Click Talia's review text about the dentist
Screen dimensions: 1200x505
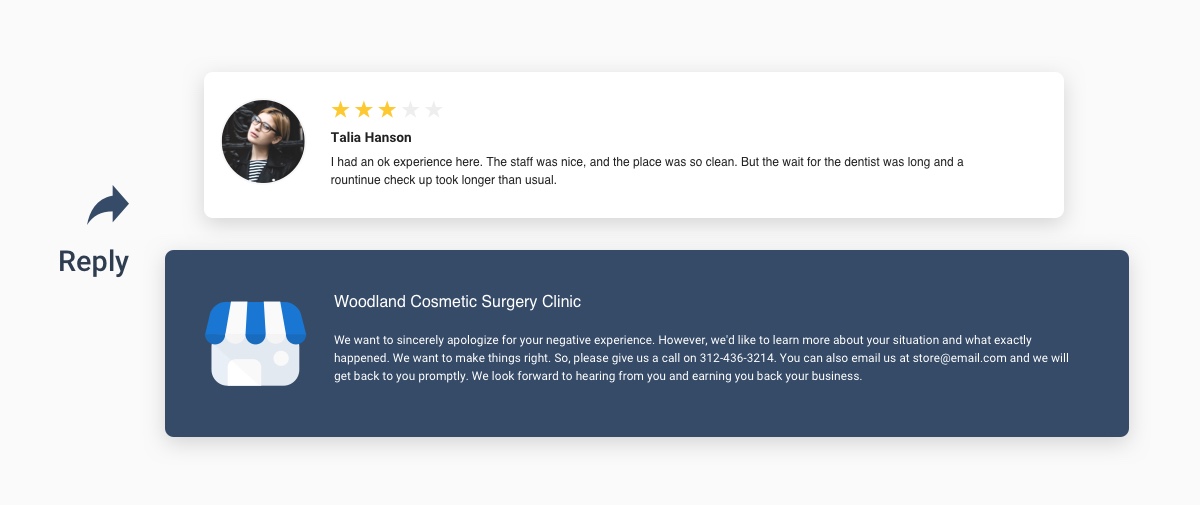[x=647, y=171]
